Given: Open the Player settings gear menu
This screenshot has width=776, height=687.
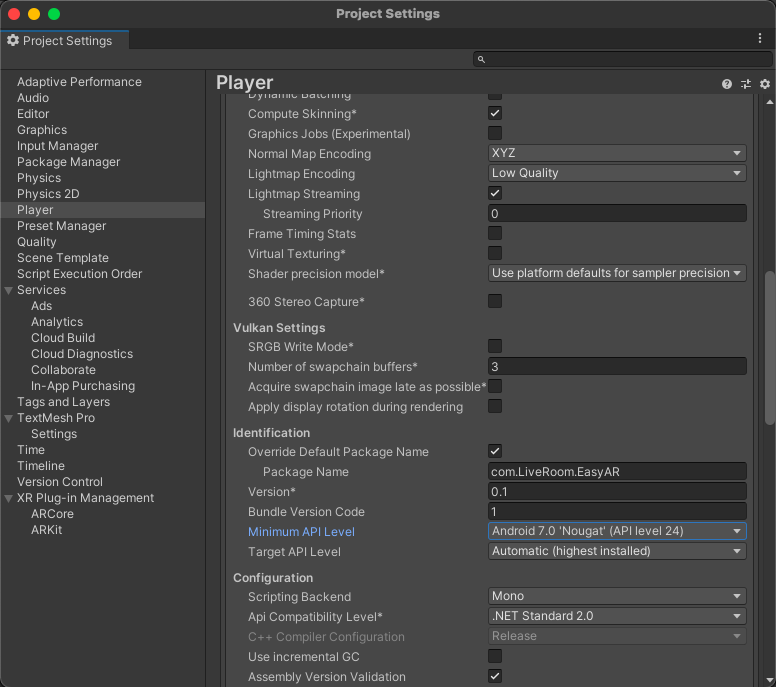Looking at the screenshot, I should tap(765, 84).
